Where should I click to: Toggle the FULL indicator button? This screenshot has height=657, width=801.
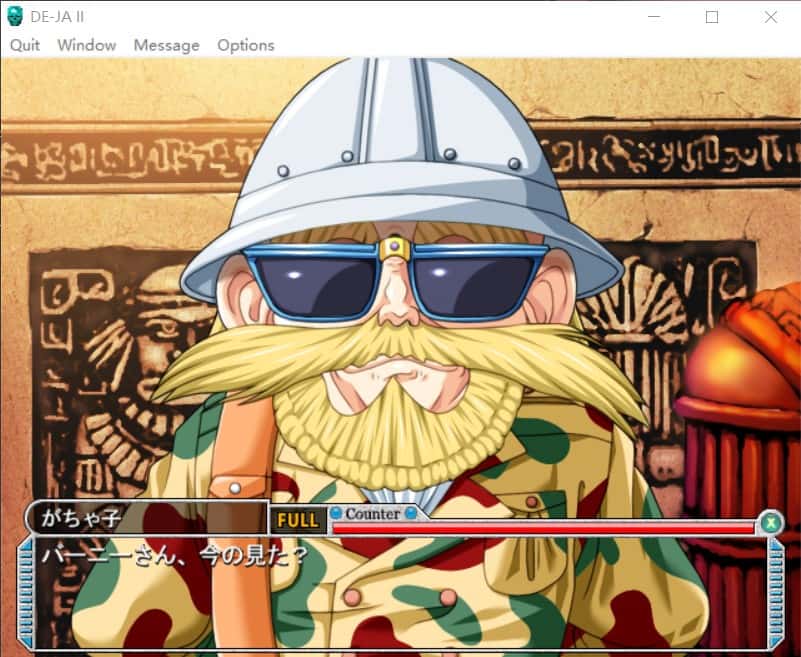pyautogui.click(x=298, y=520)
